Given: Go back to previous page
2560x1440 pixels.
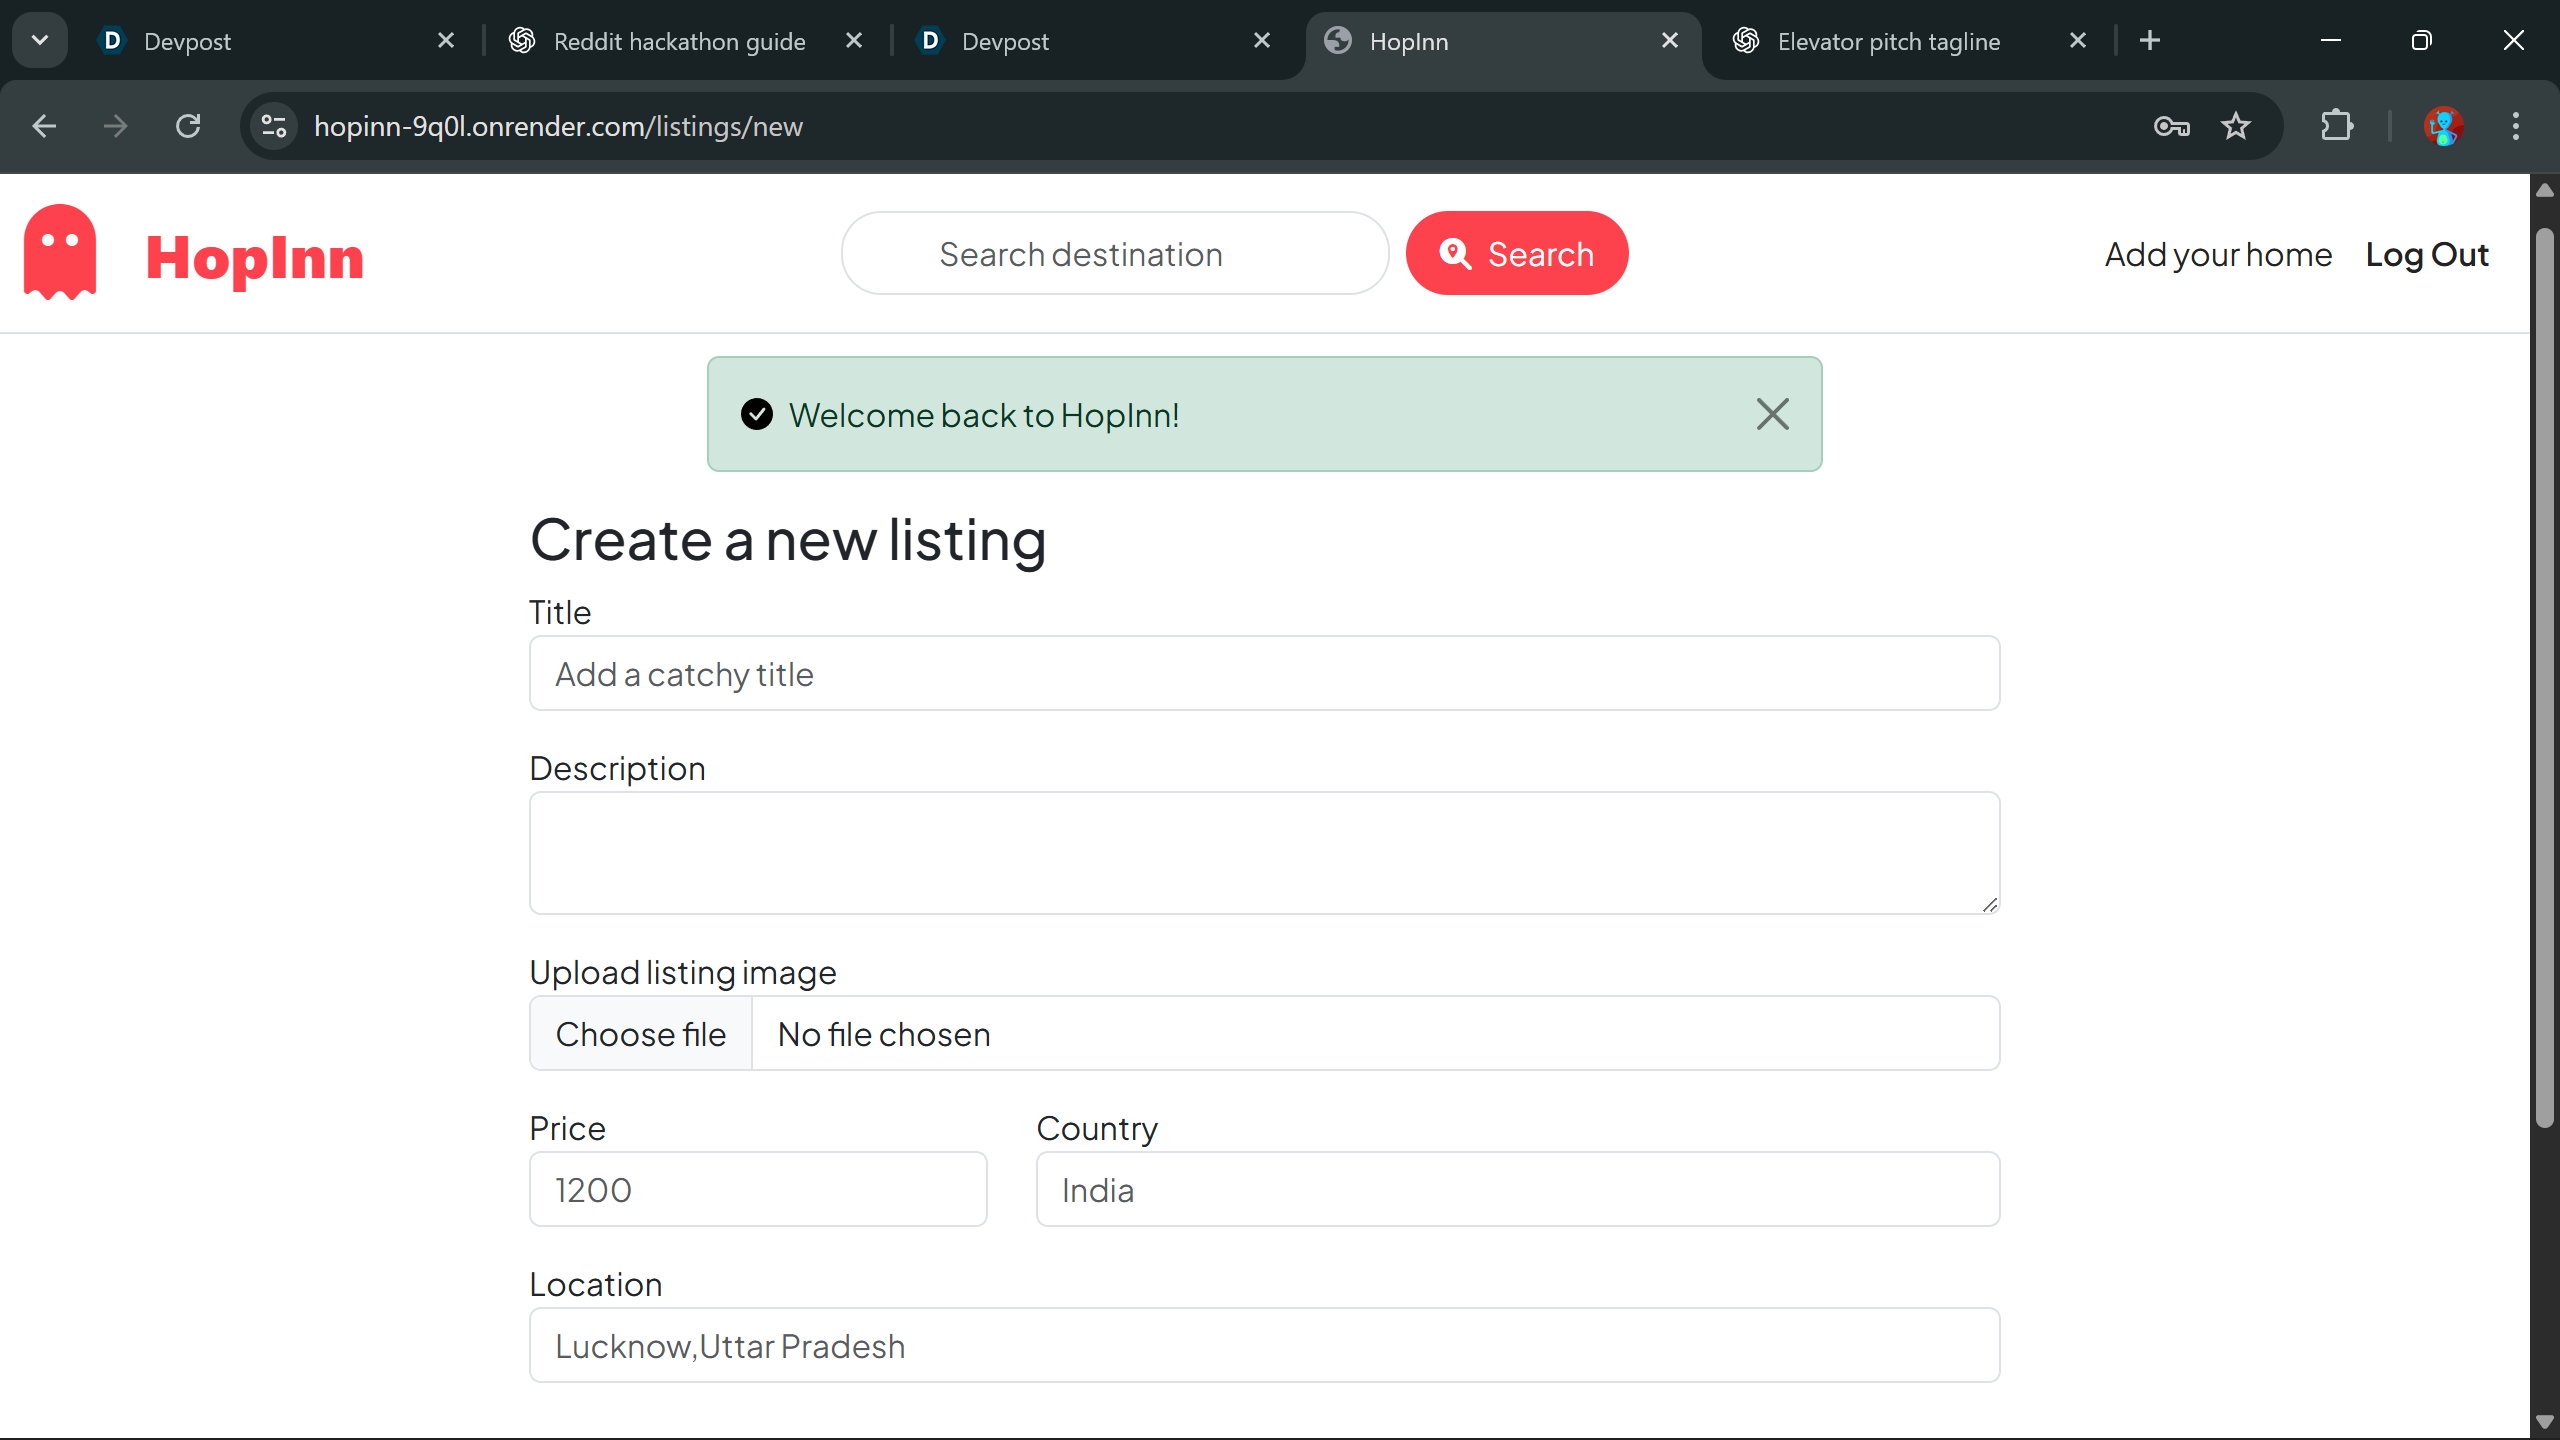Looking at the screenshot, I should click(44, 126).
